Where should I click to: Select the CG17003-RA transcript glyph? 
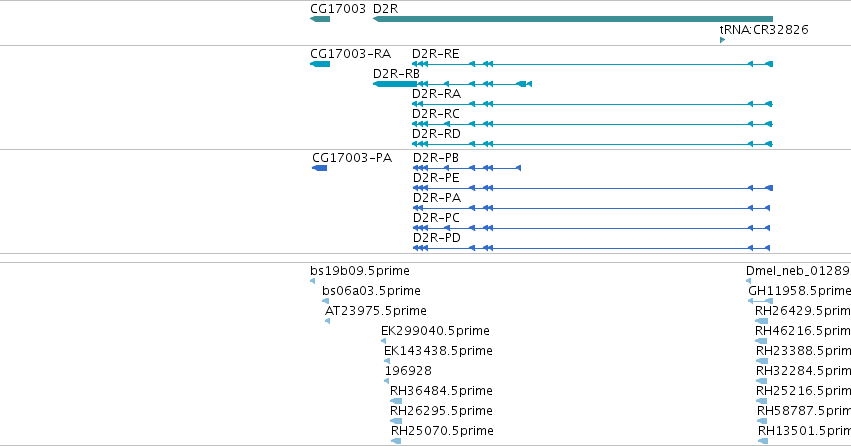pos(320,64)
